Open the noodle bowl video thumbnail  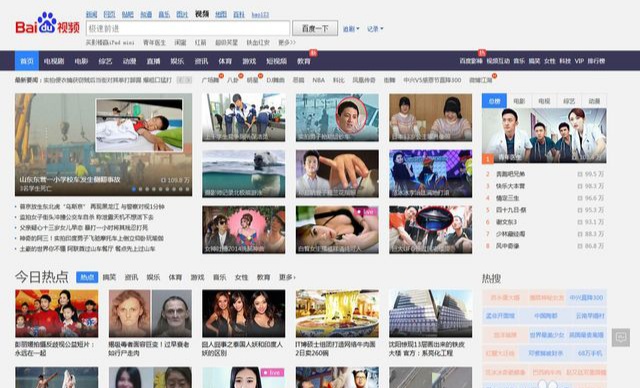(337, 313)
